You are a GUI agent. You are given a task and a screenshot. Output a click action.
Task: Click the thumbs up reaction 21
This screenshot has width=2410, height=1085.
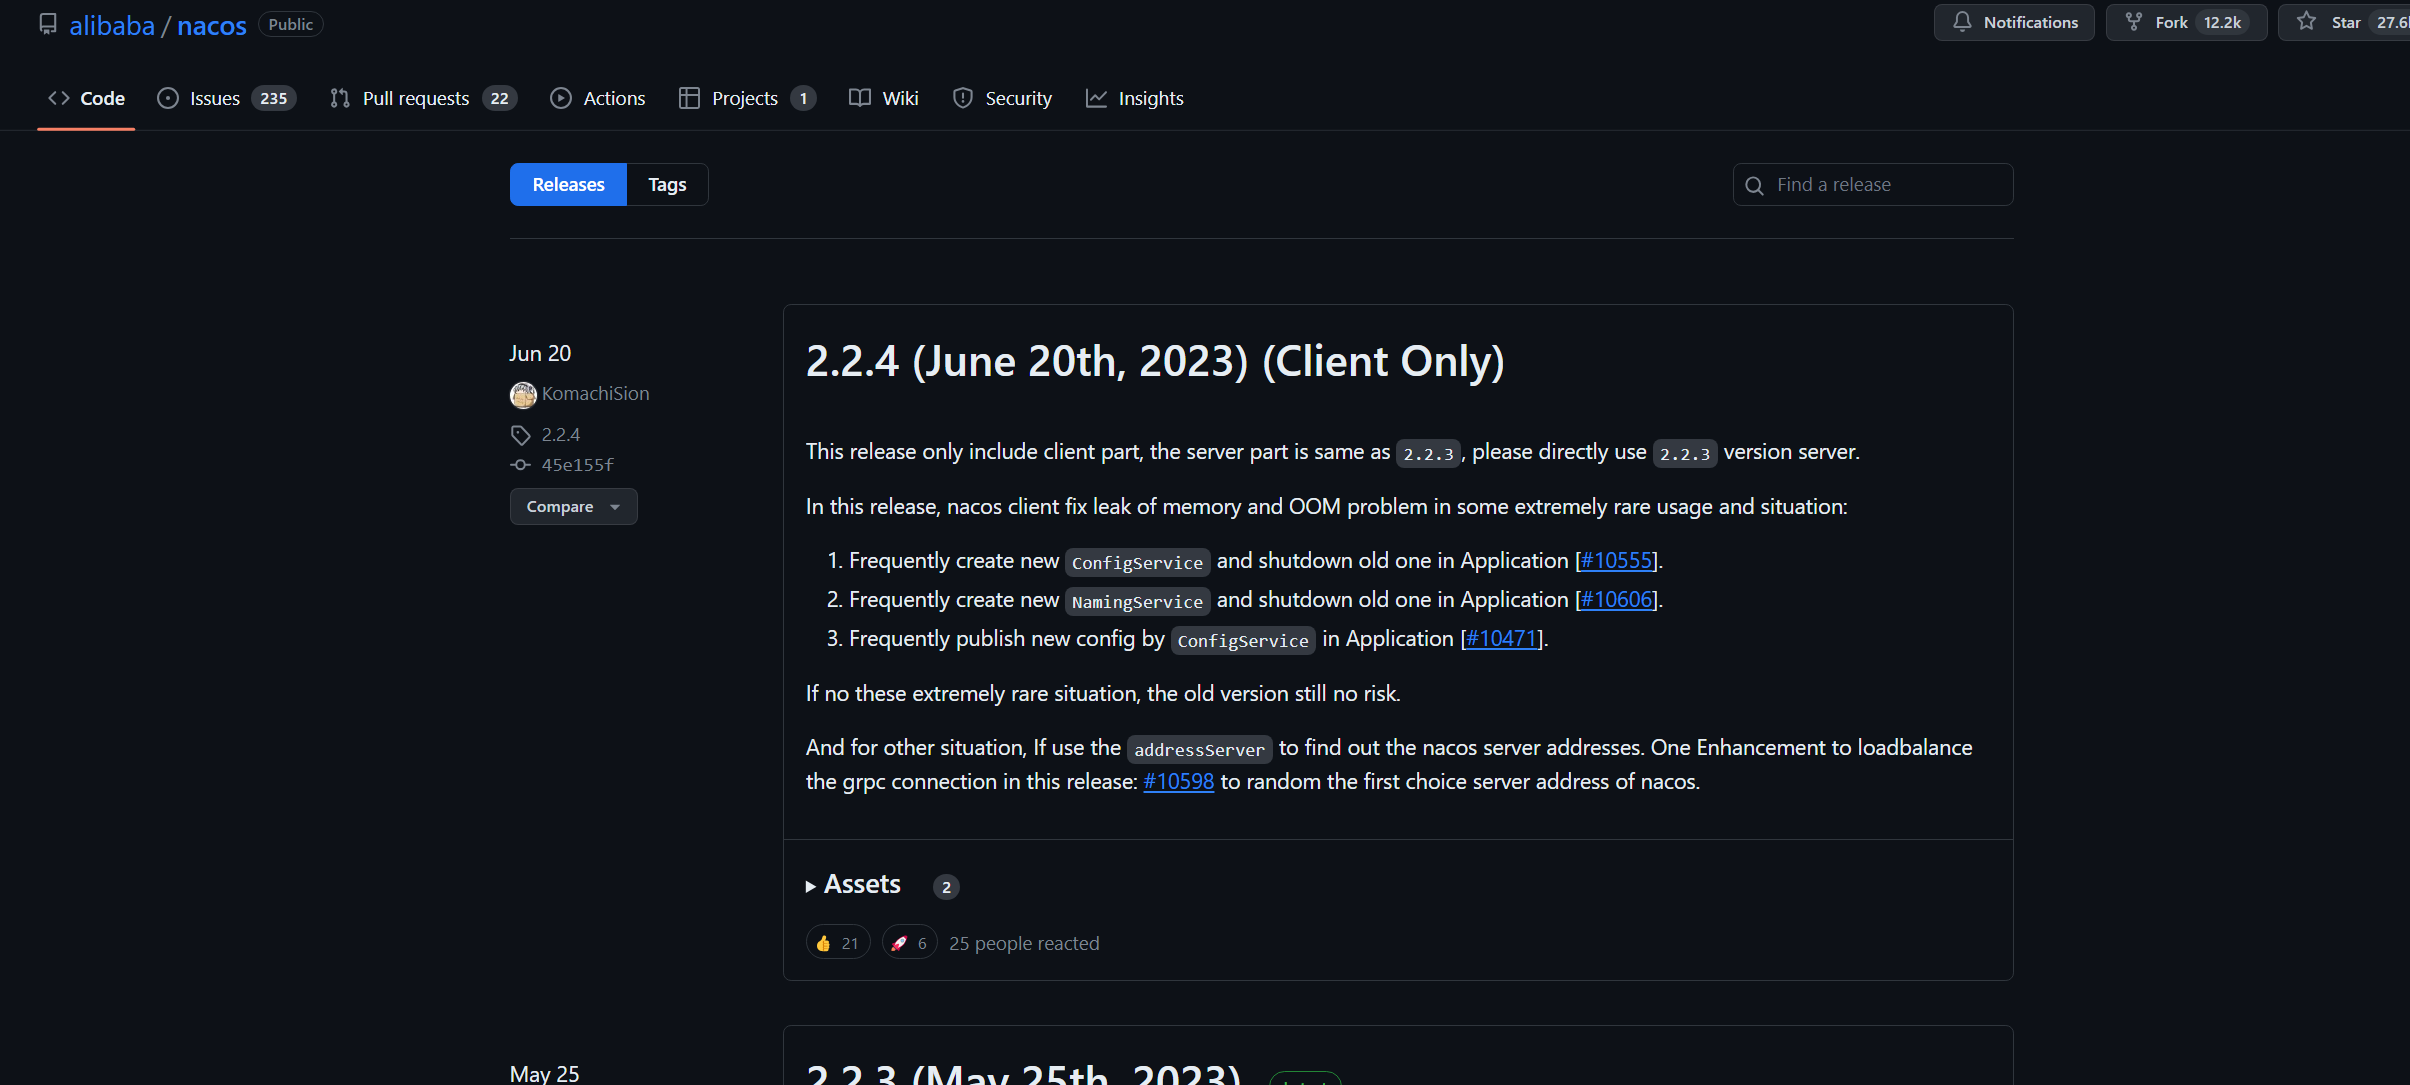click(838, 943)
